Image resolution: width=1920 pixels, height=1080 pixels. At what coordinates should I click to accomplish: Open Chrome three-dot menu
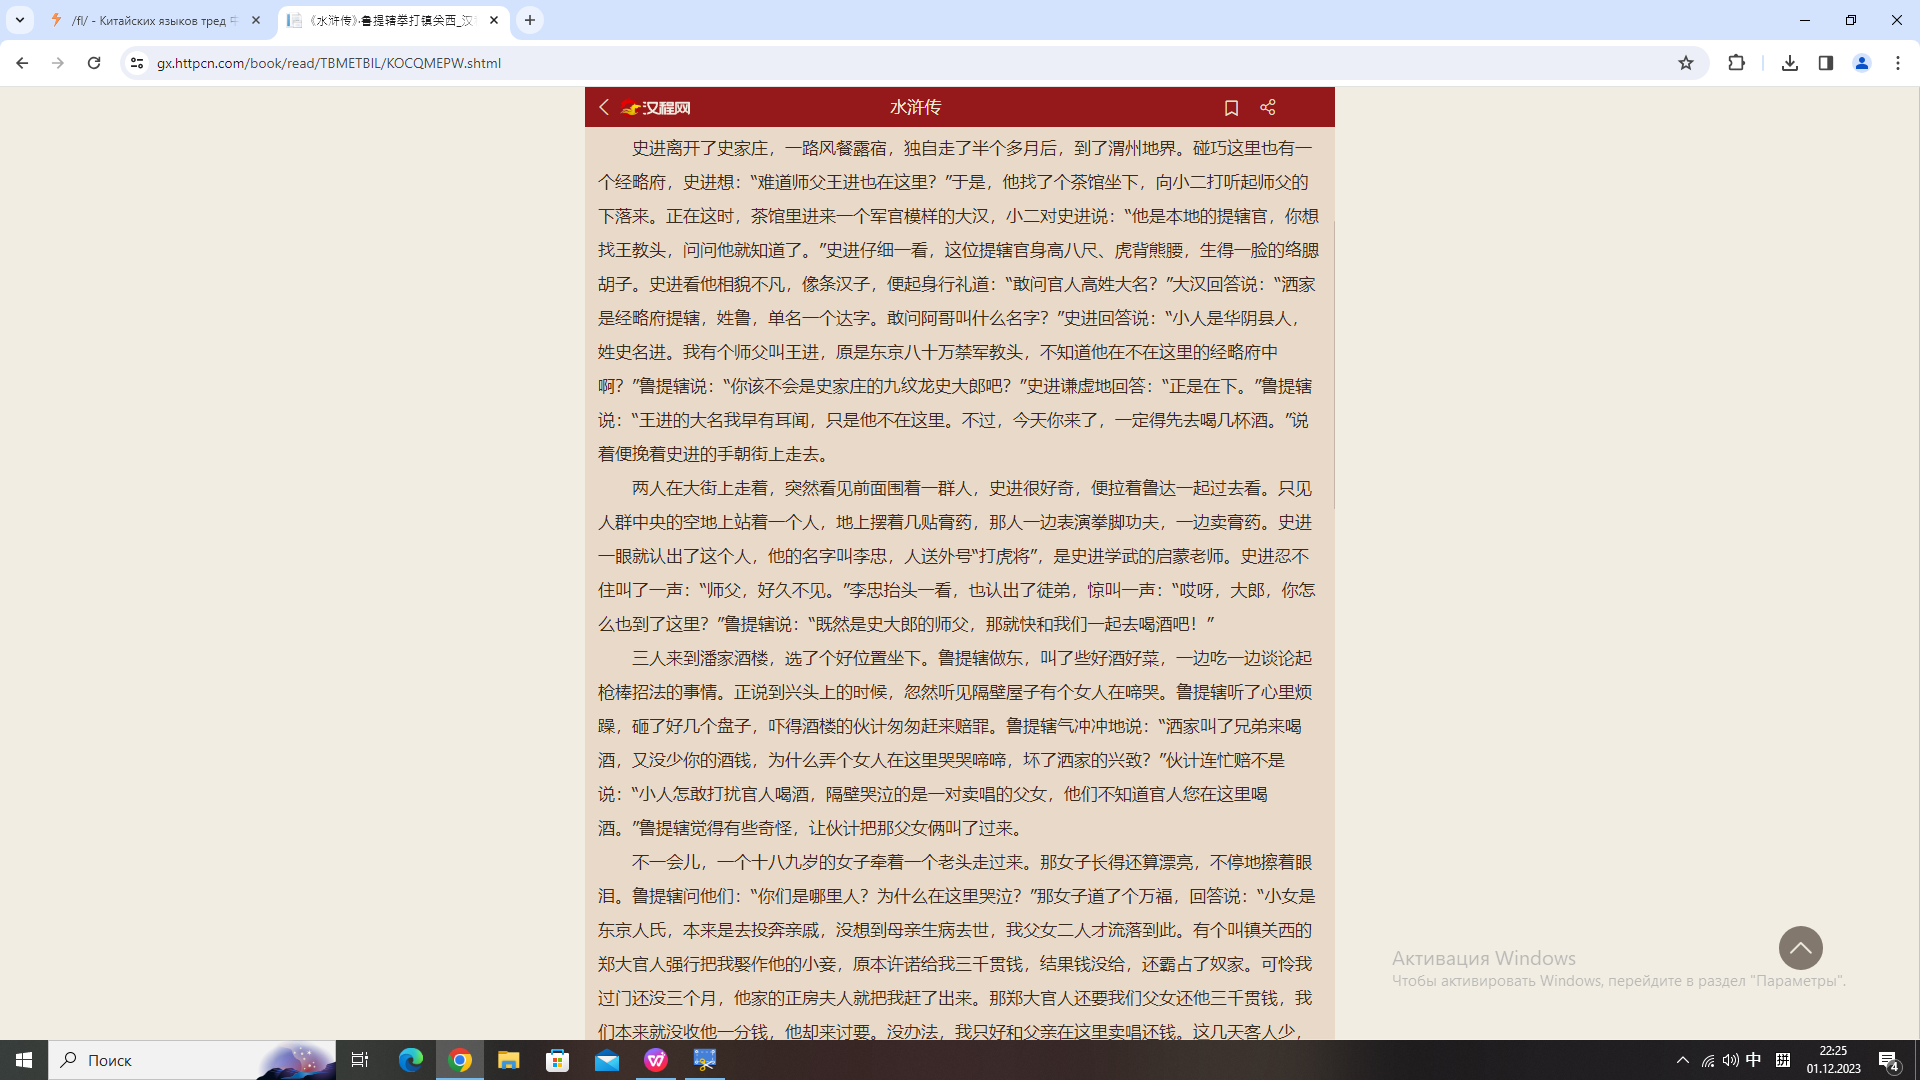coord(1898,63)
